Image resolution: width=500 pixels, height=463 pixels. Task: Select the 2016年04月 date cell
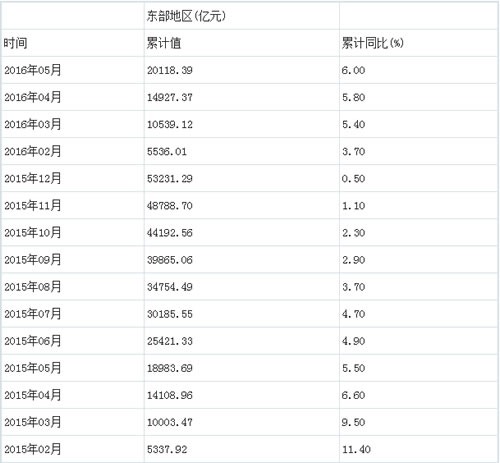coord(33,97)
